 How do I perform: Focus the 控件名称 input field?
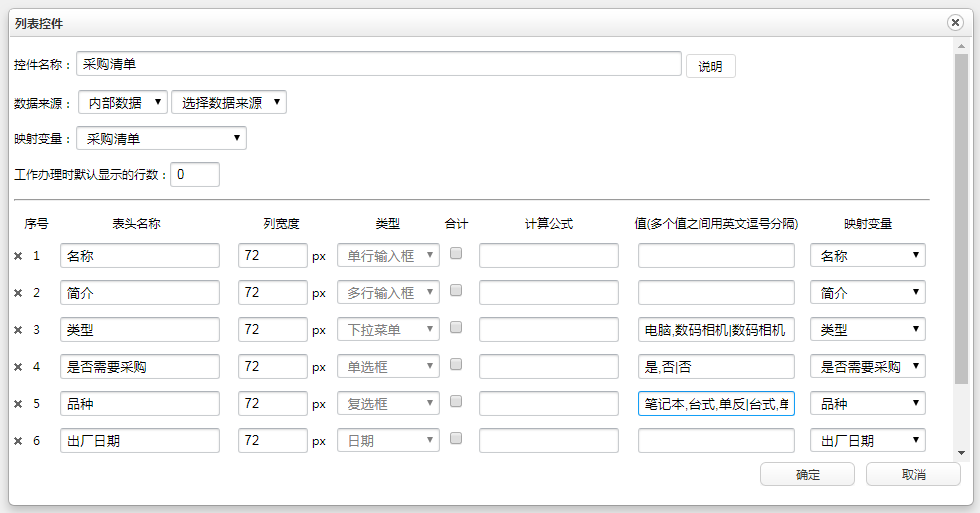click(378, 64)
